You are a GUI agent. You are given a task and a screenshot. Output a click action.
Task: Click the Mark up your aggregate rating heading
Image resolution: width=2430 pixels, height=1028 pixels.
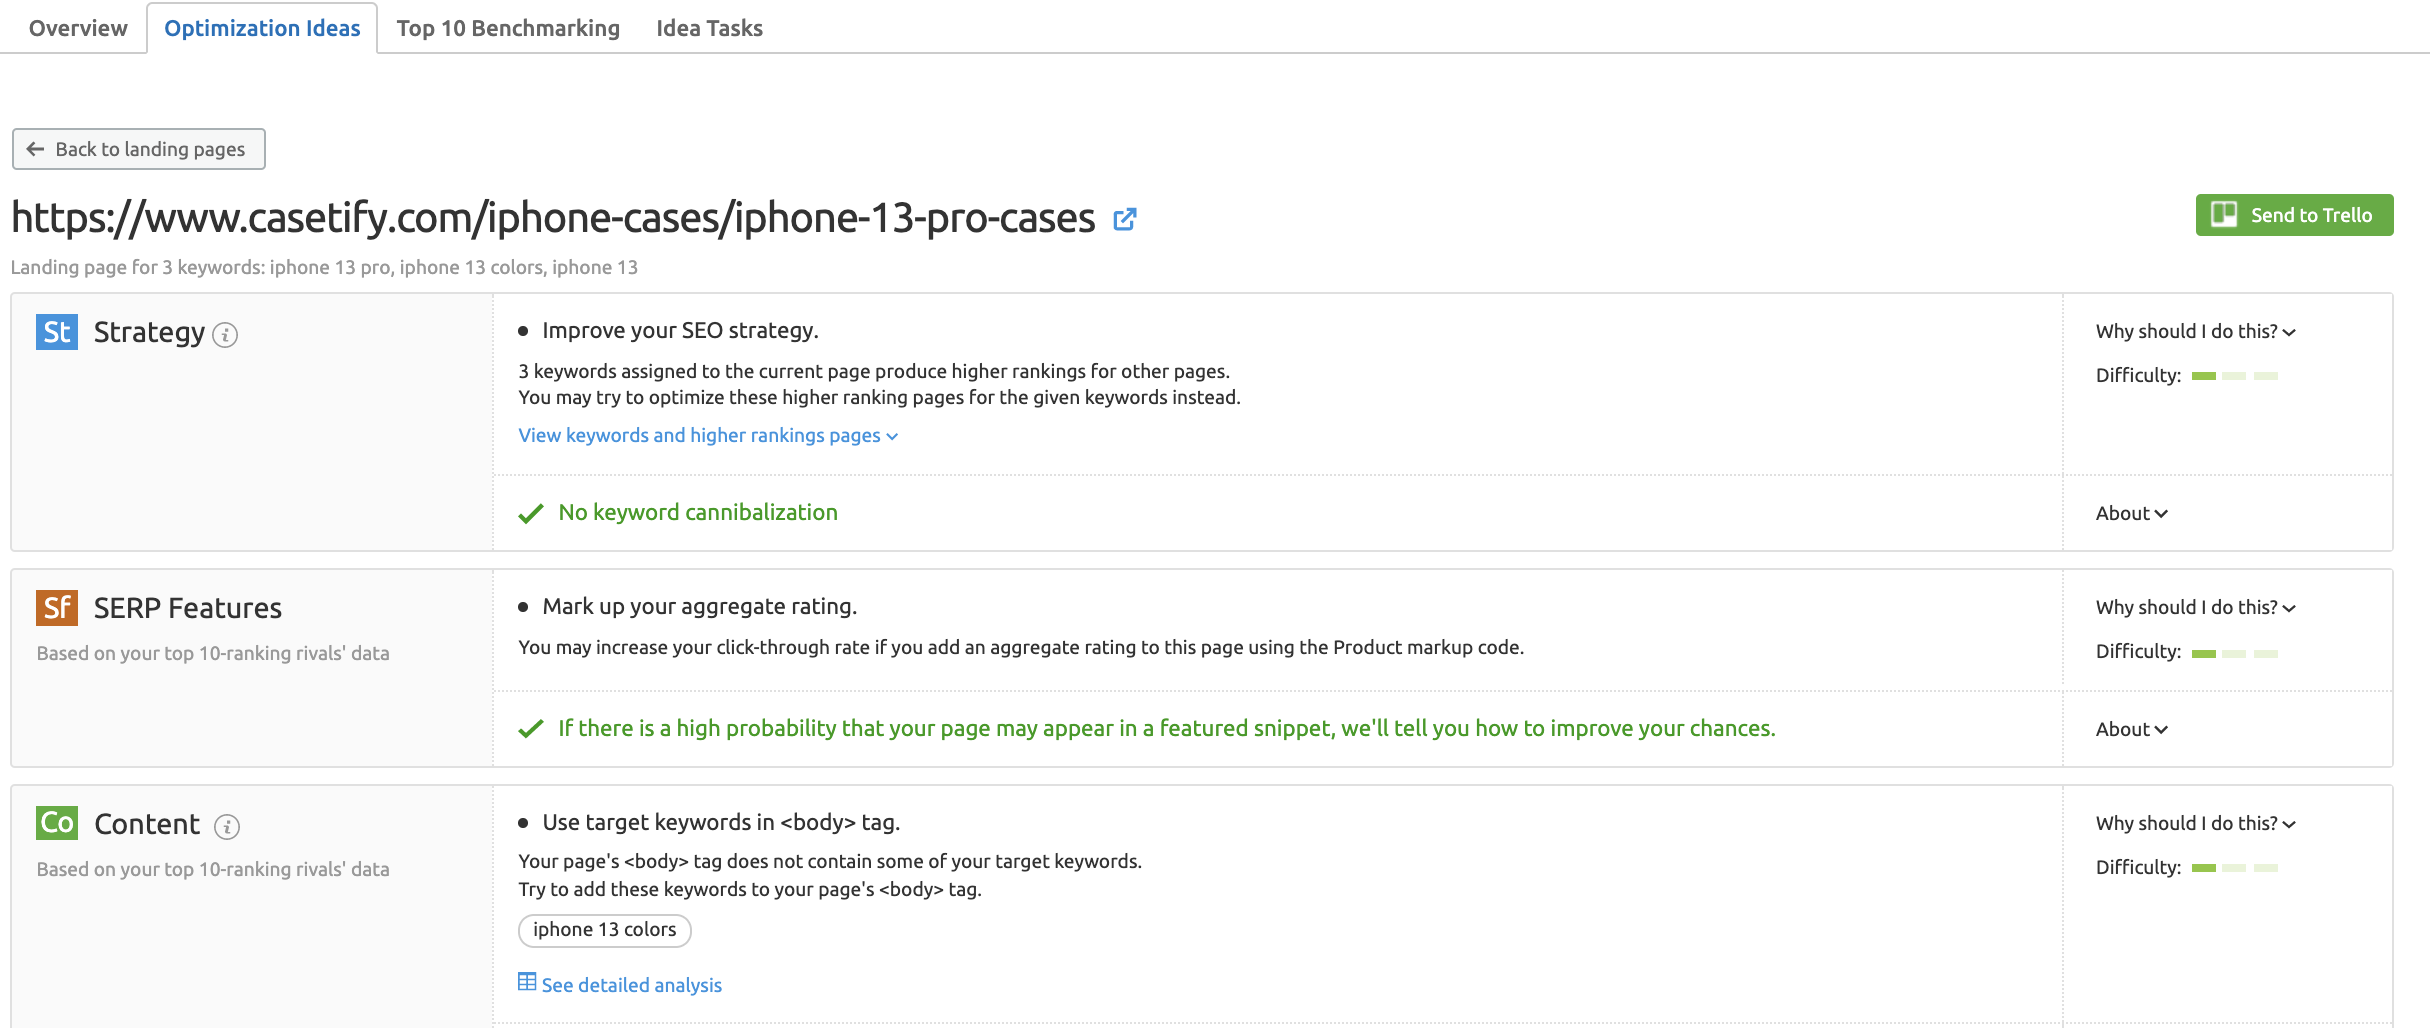click(x=699, y=607)
